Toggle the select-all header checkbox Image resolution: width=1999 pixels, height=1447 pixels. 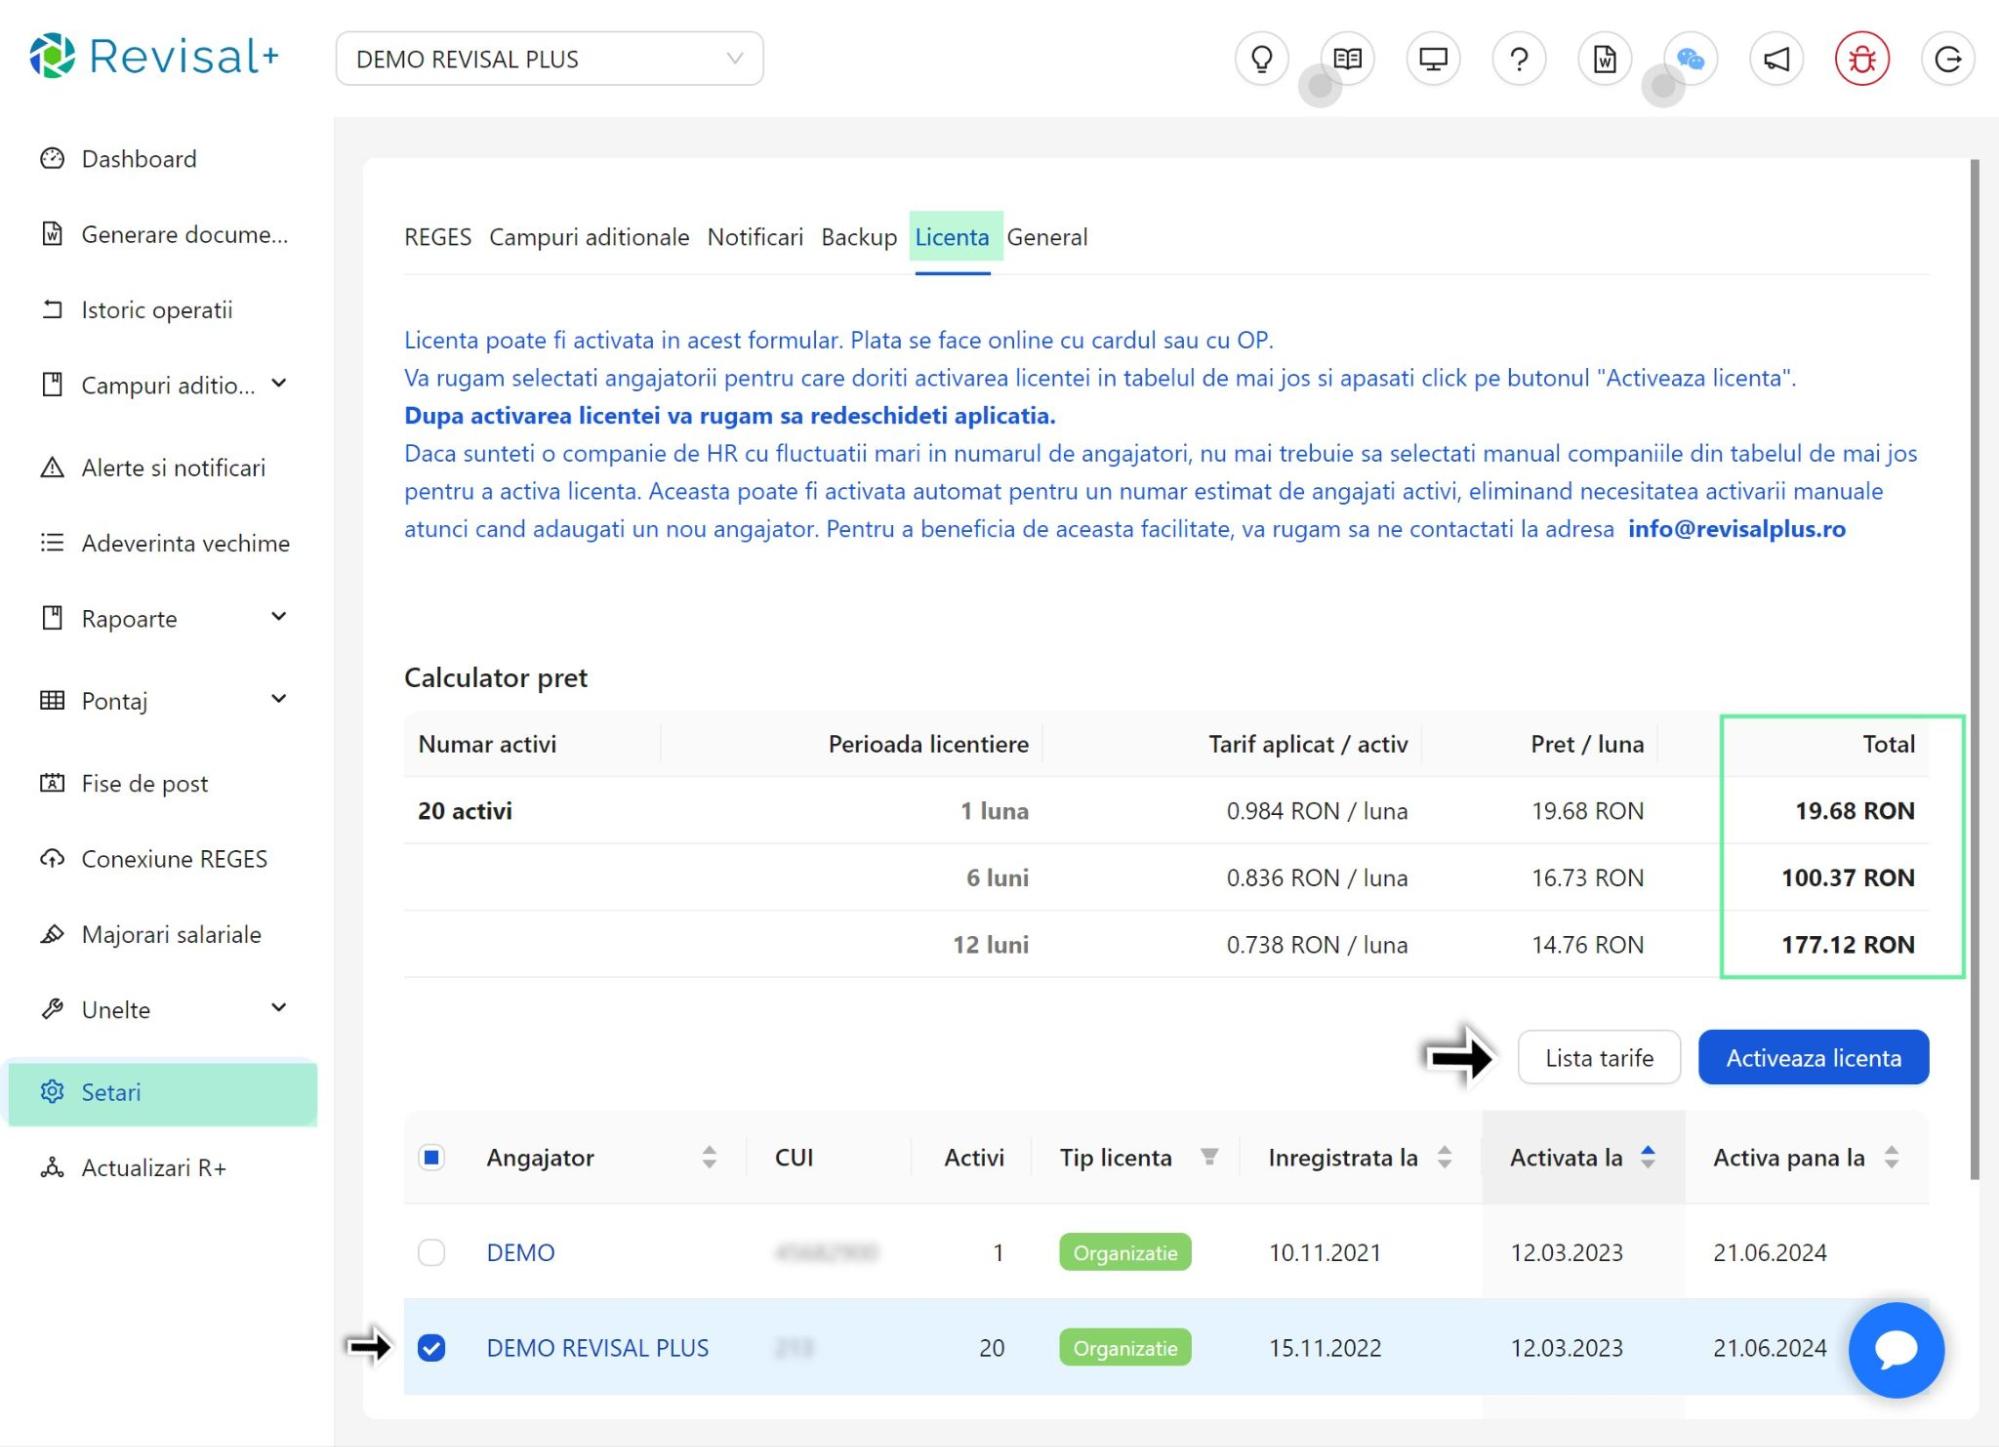coord(431,1157)
